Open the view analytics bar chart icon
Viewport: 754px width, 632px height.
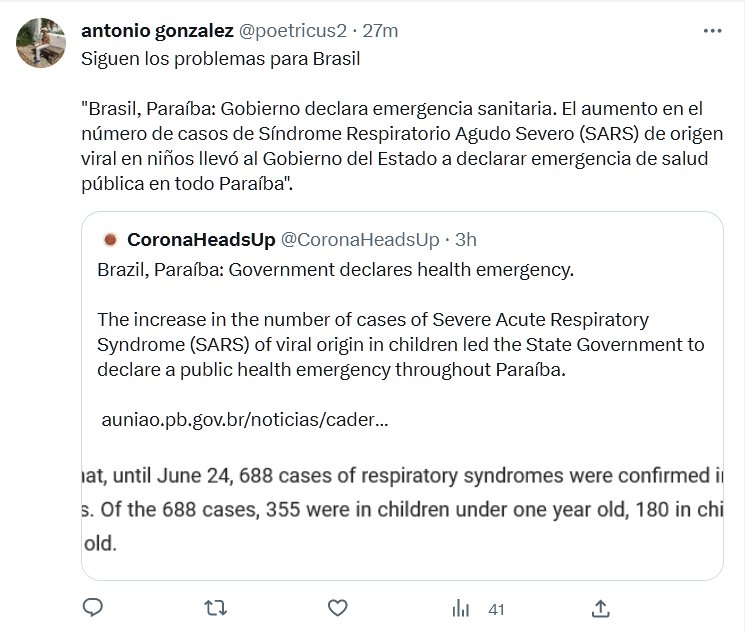click(461, 607)
